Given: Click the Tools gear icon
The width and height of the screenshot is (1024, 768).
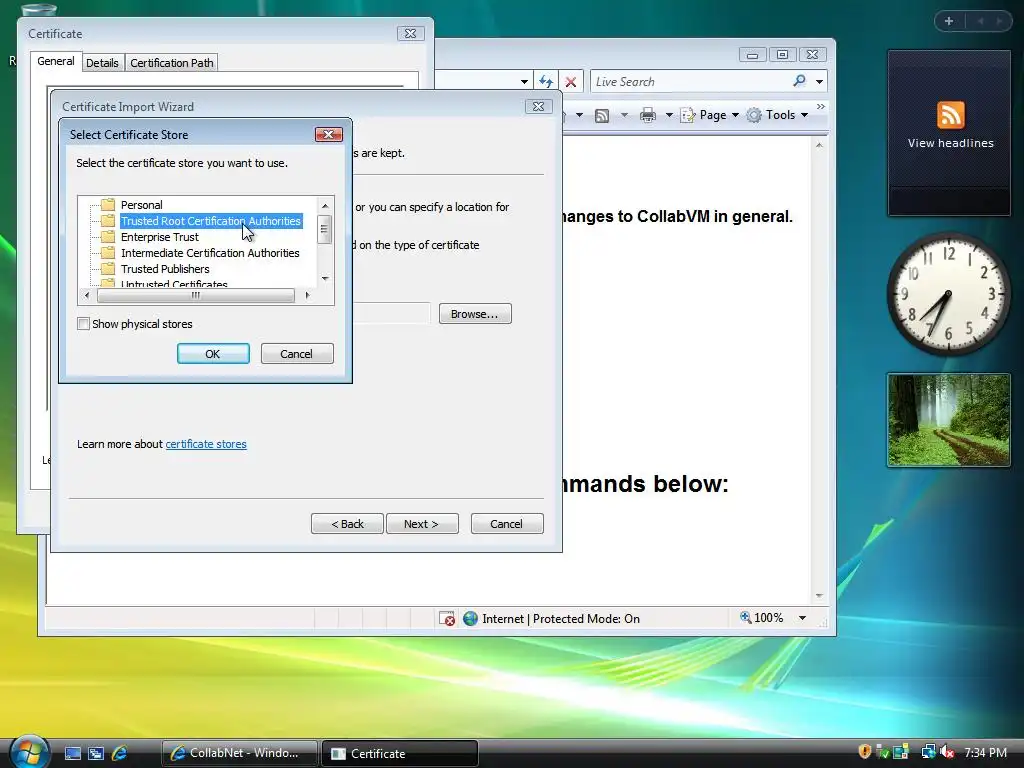Looking at the screenshot, I should point(754,116).
